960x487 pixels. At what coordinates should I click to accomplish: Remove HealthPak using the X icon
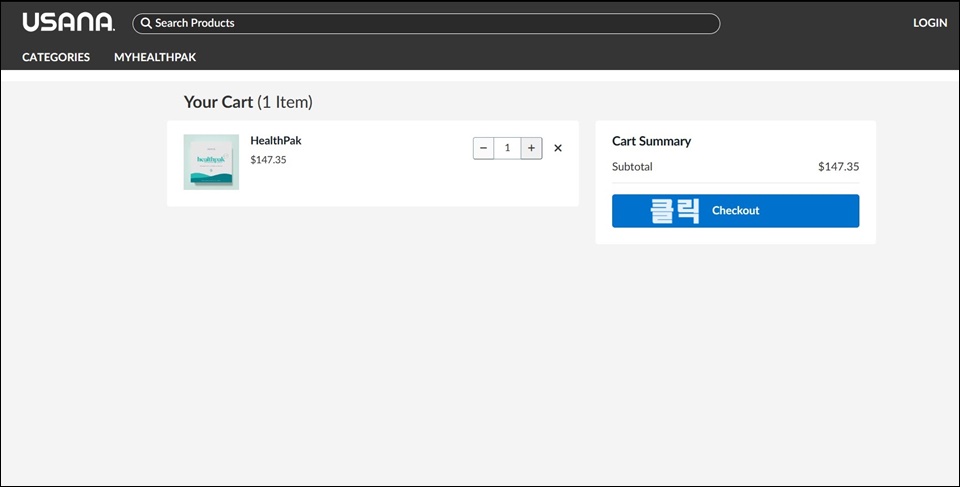(x=558, y=148)
